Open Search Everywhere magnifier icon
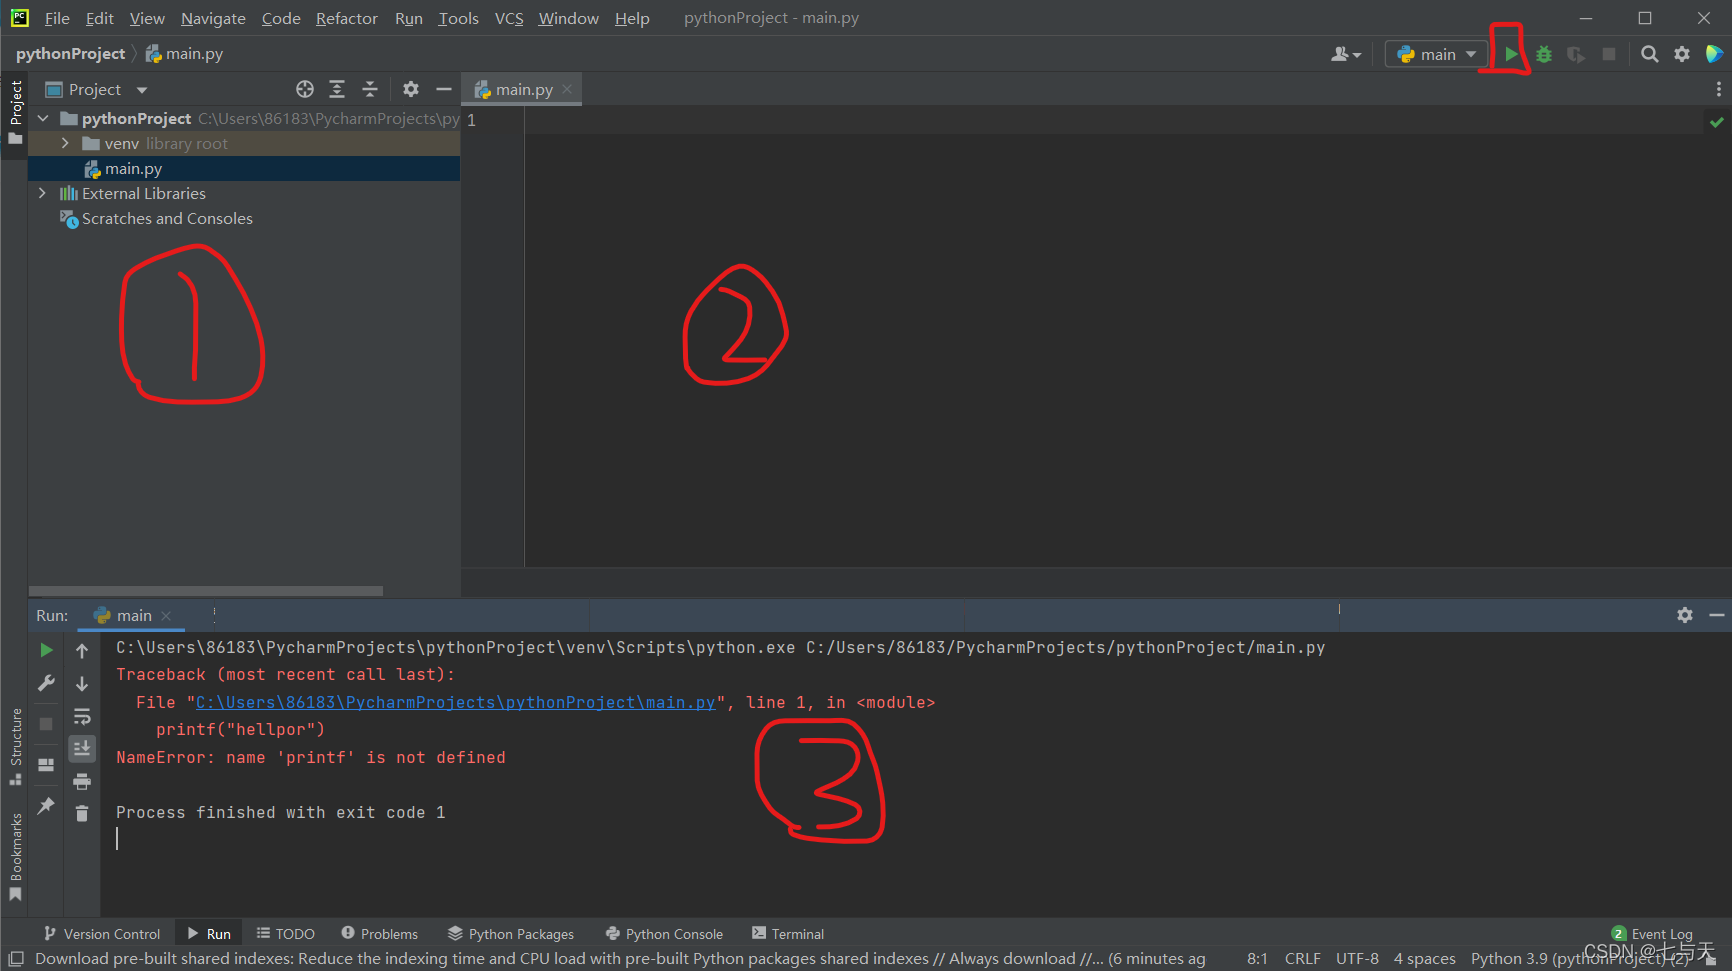The height and width of the screenshot is (971, 1732). tap(1650, 54)
